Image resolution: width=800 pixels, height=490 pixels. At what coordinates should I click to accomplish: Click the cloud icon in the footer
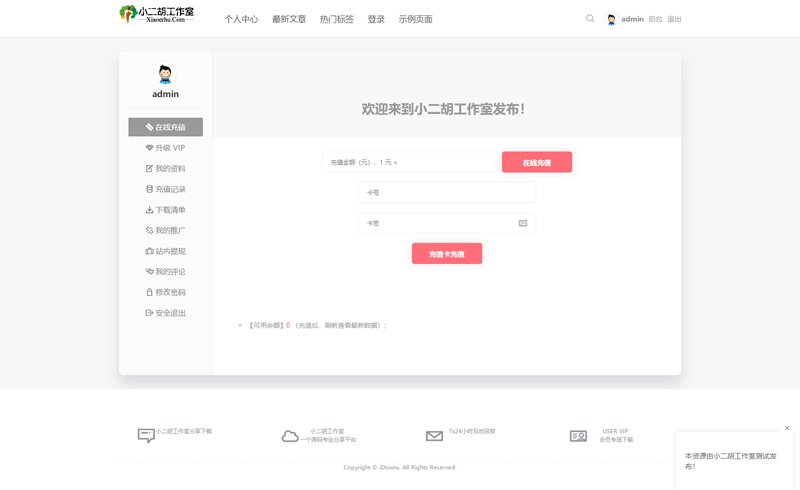290,436
